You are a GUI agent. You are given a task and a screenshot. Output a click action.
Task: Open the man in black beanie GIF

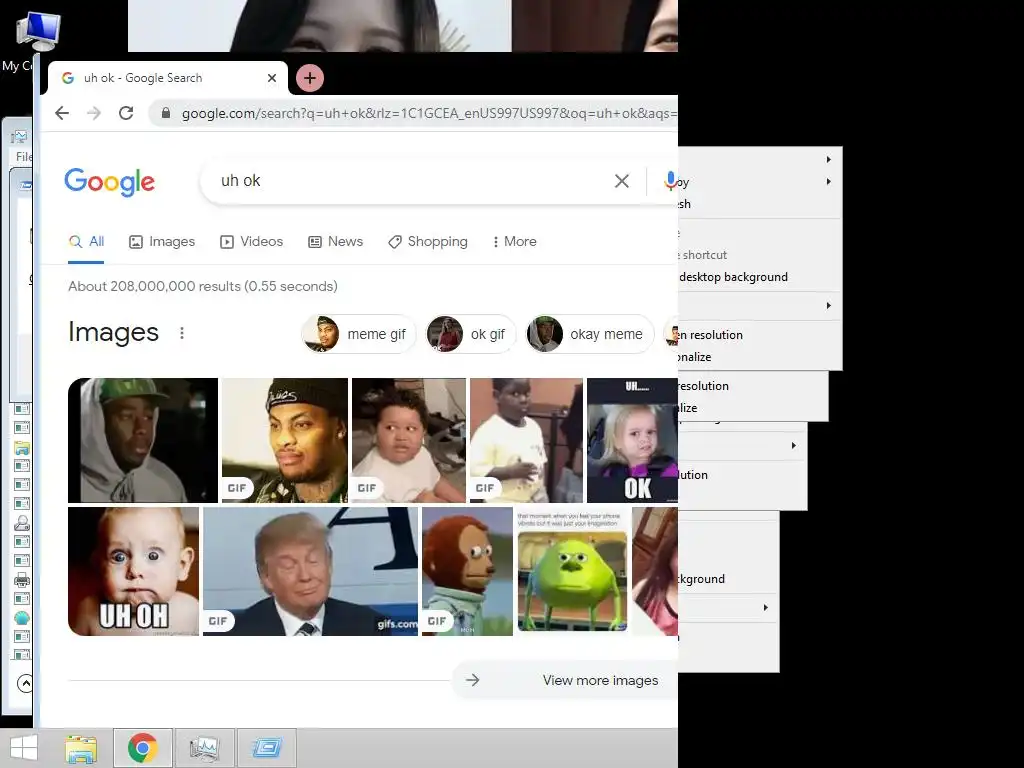285,440
